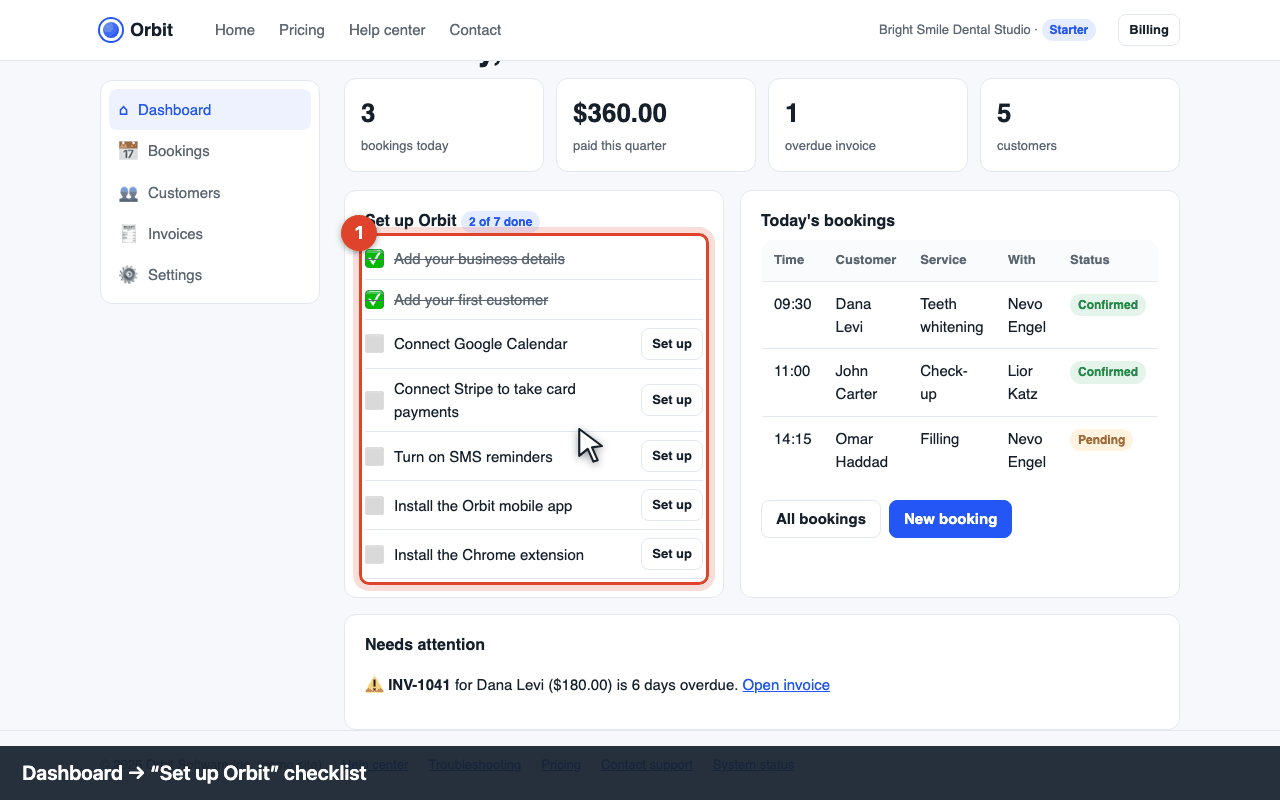Screen dimensions: 1280x800
Task: Create a booking with New booking button
Action: point(950,519)
